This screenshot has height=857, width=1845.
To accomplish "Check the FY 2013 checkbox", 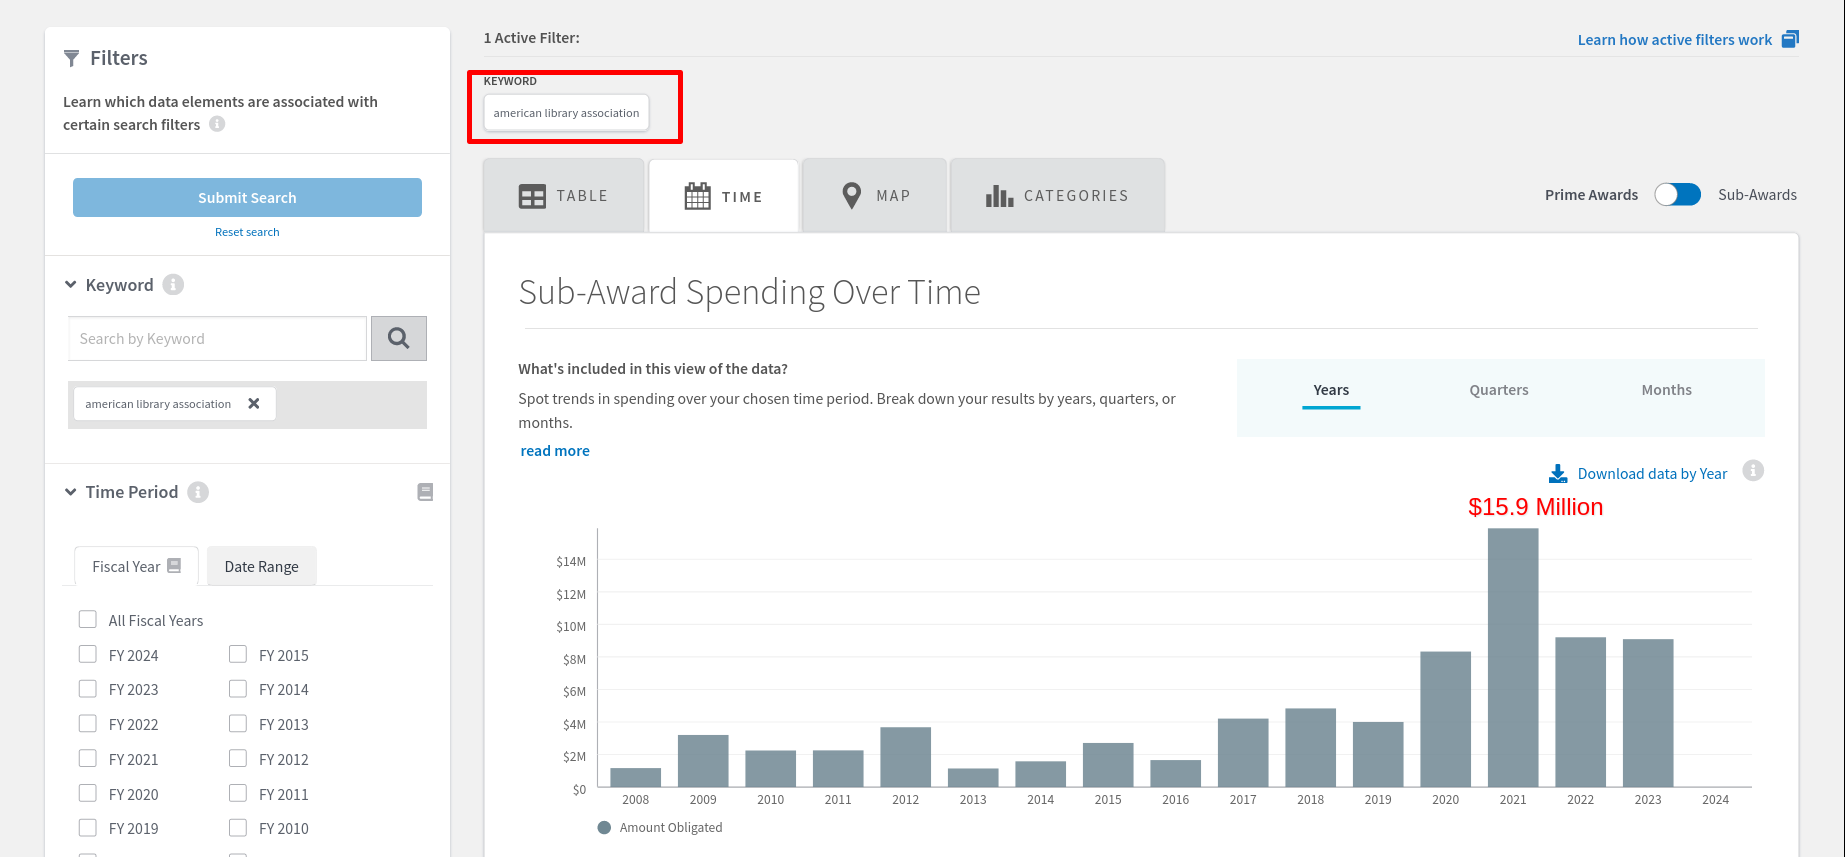I will point(238,724).
